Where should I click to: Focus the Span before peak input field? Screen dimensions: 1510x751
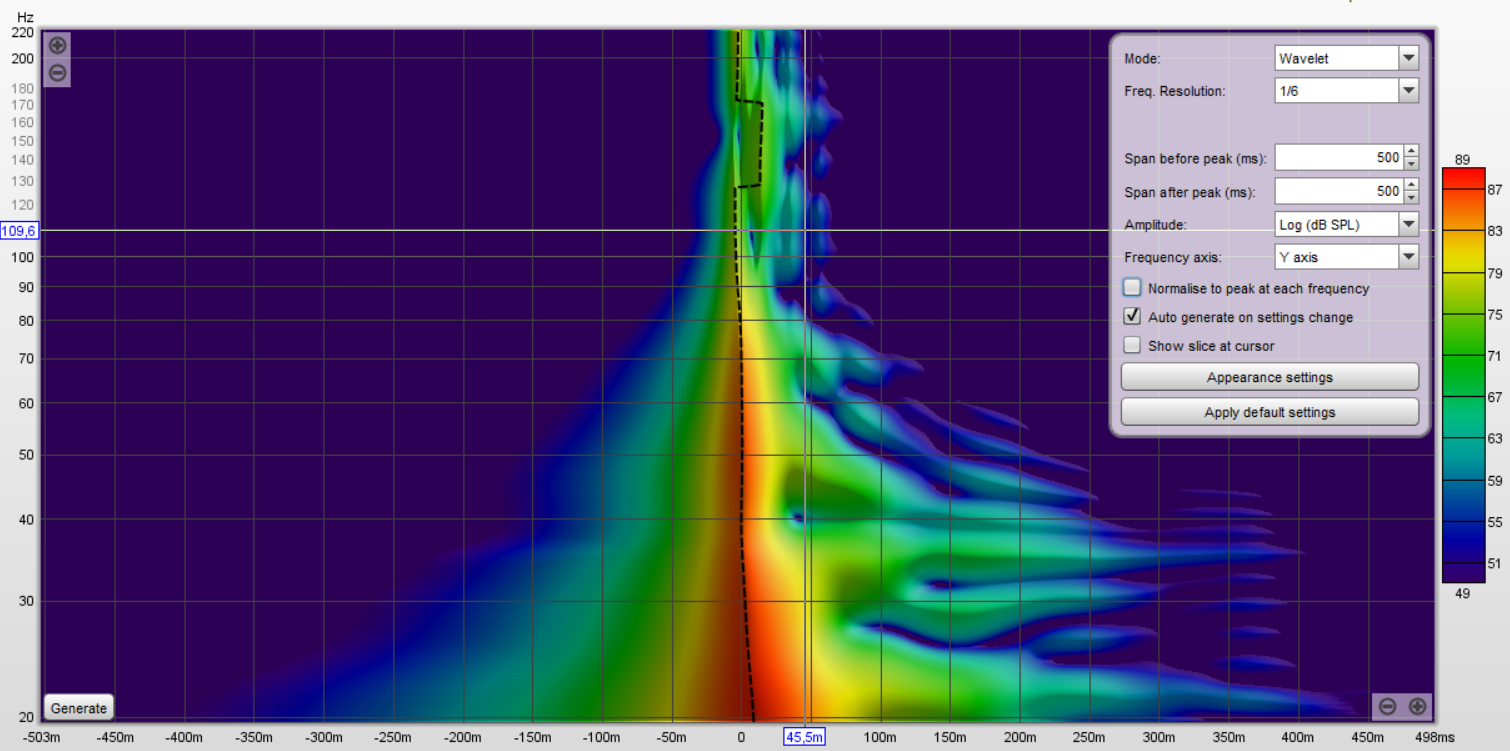[x=1338, y=158]
